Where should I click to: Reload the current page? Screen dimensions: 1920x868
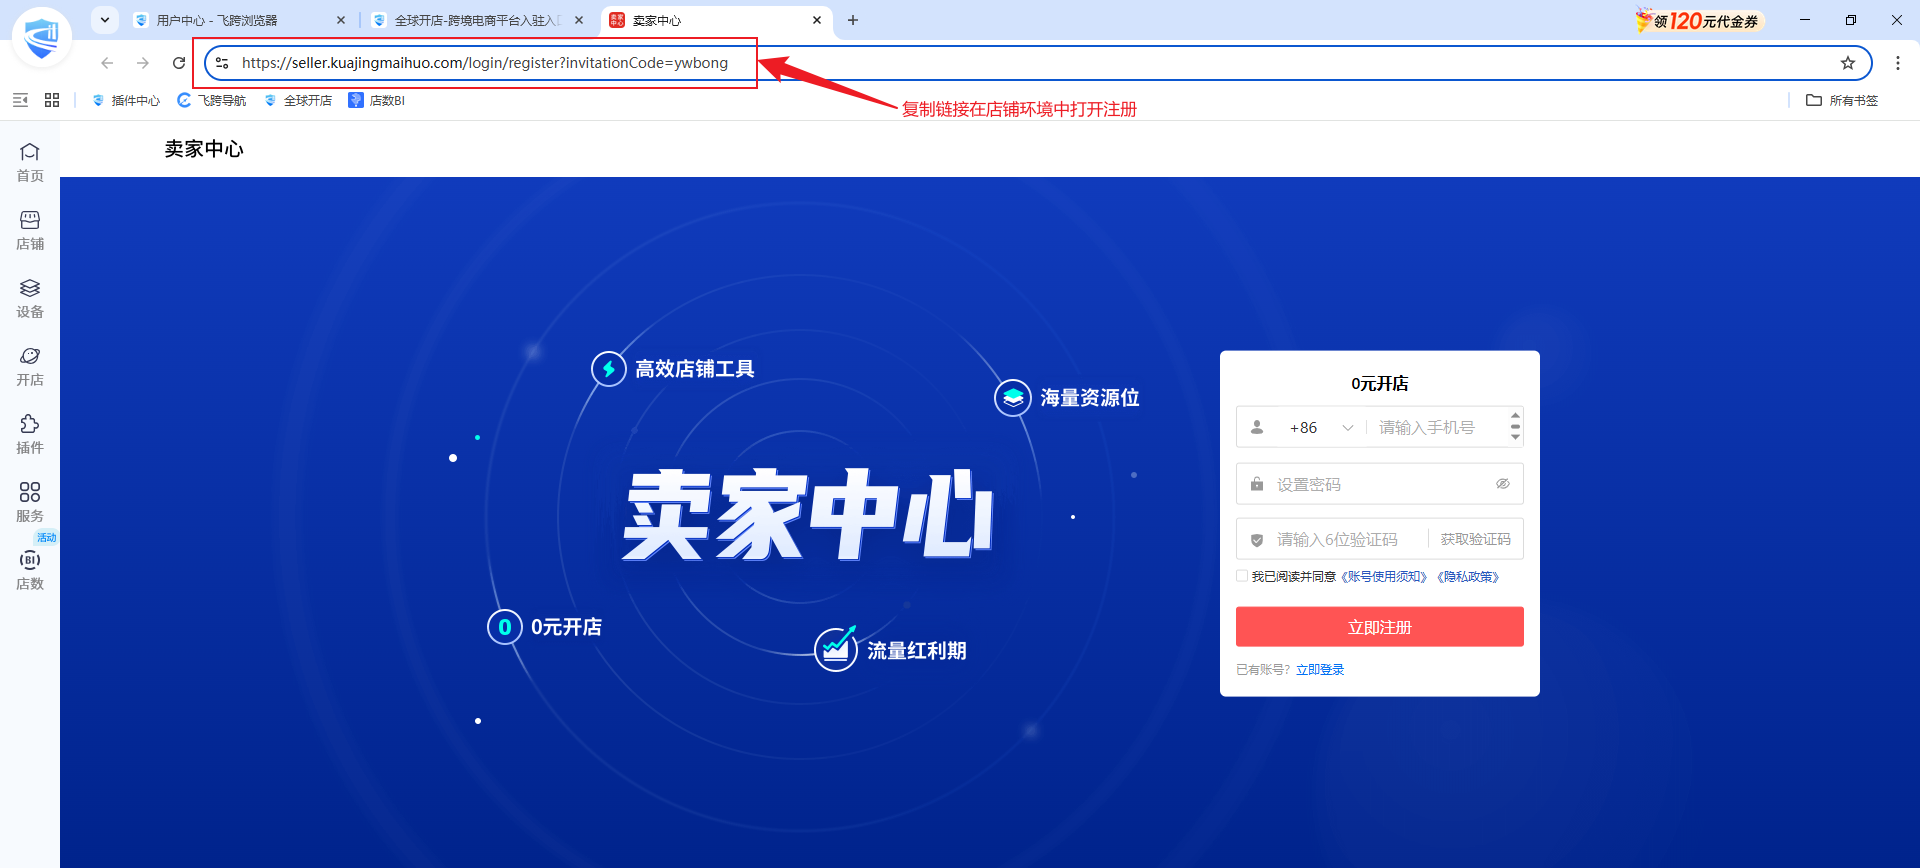point(179,63)
